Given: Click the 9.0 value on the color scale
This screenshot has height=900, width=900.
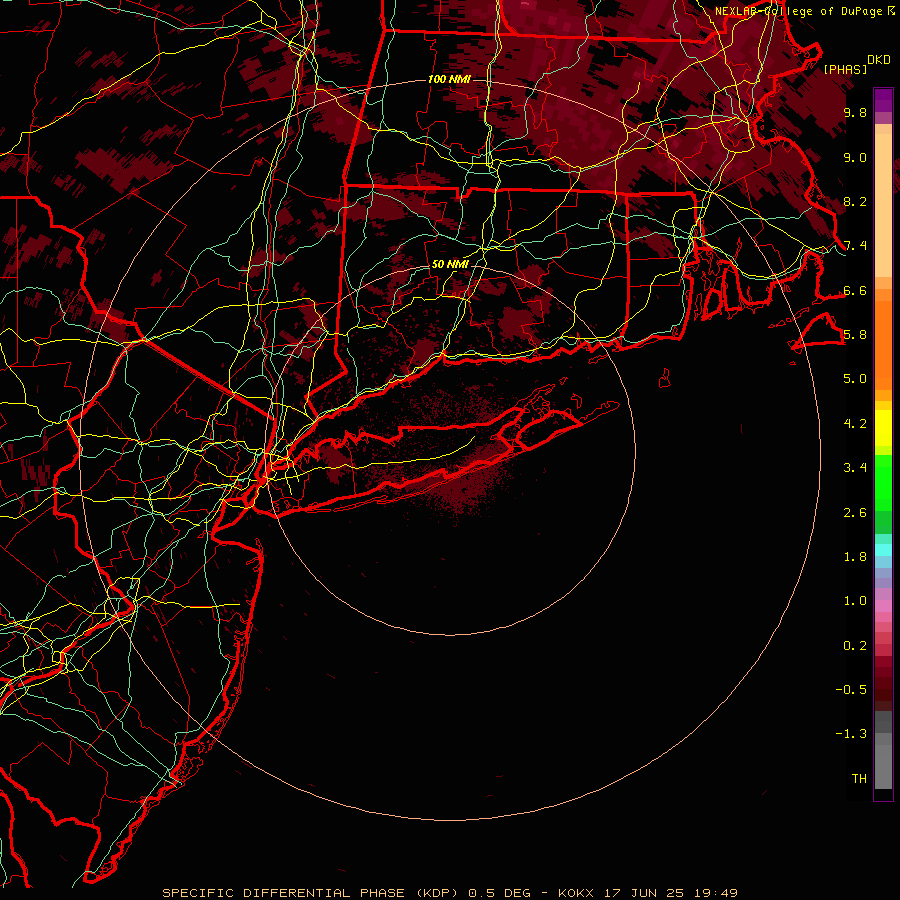Looking at the screenshot, I should click(855, 157).
